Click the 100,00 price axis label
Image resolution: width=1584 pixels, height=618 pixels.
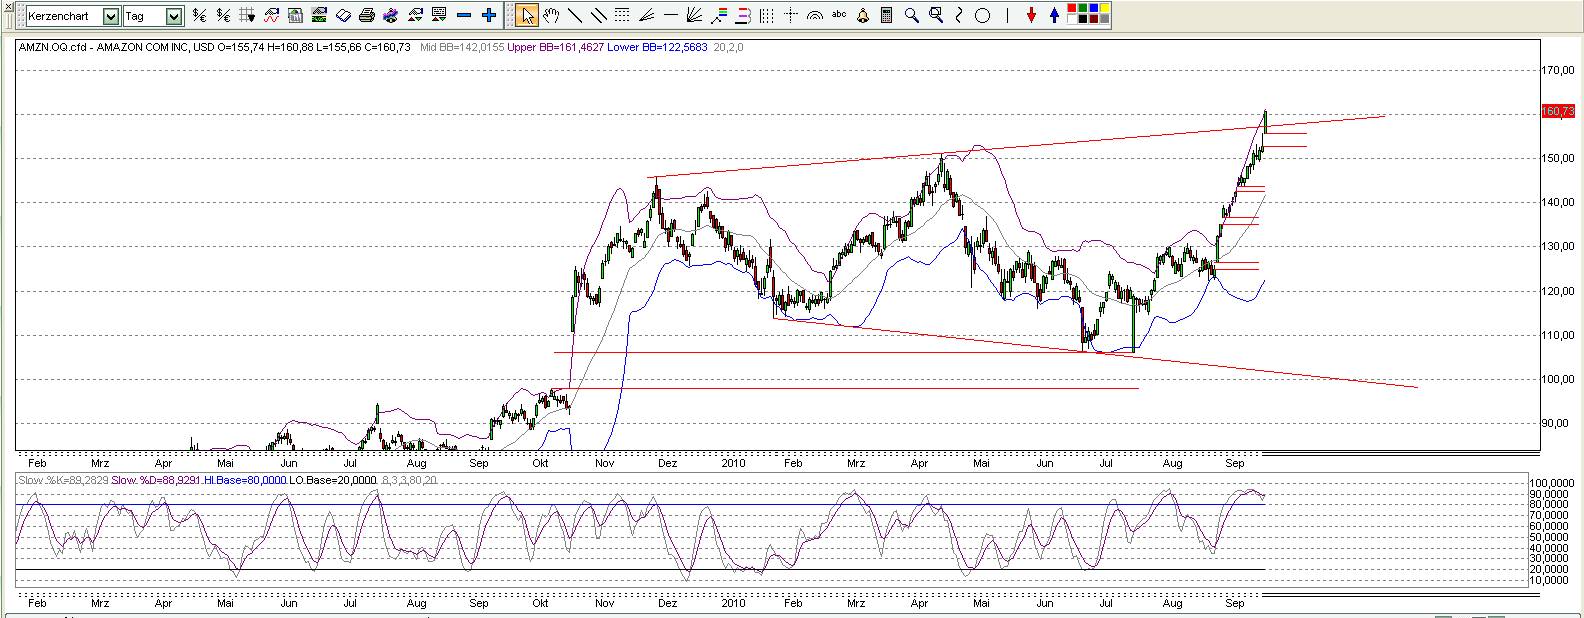point(1558,379)
